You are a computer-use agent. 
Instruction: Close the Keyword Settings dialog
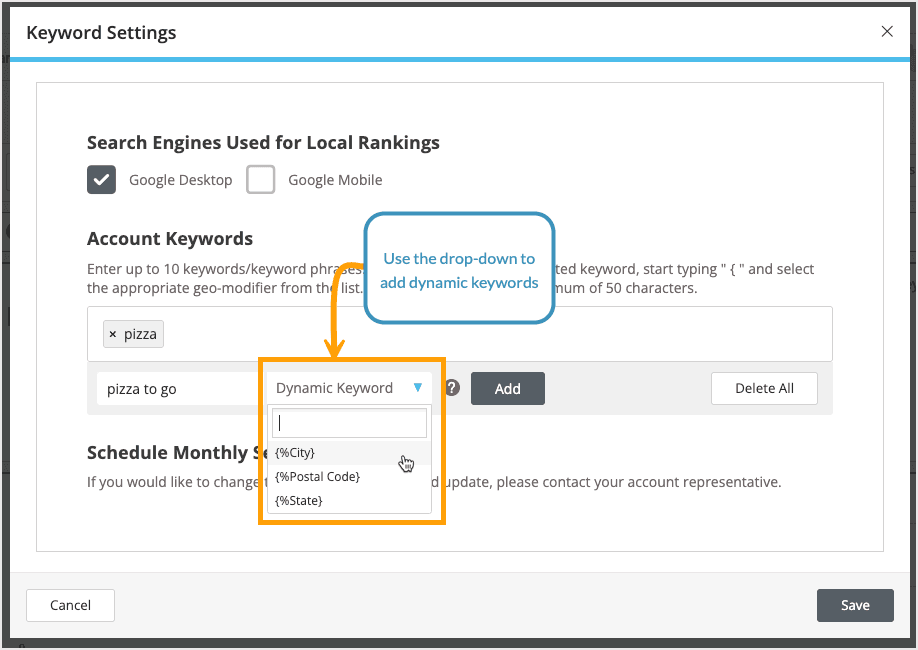(x=887, y=31)
